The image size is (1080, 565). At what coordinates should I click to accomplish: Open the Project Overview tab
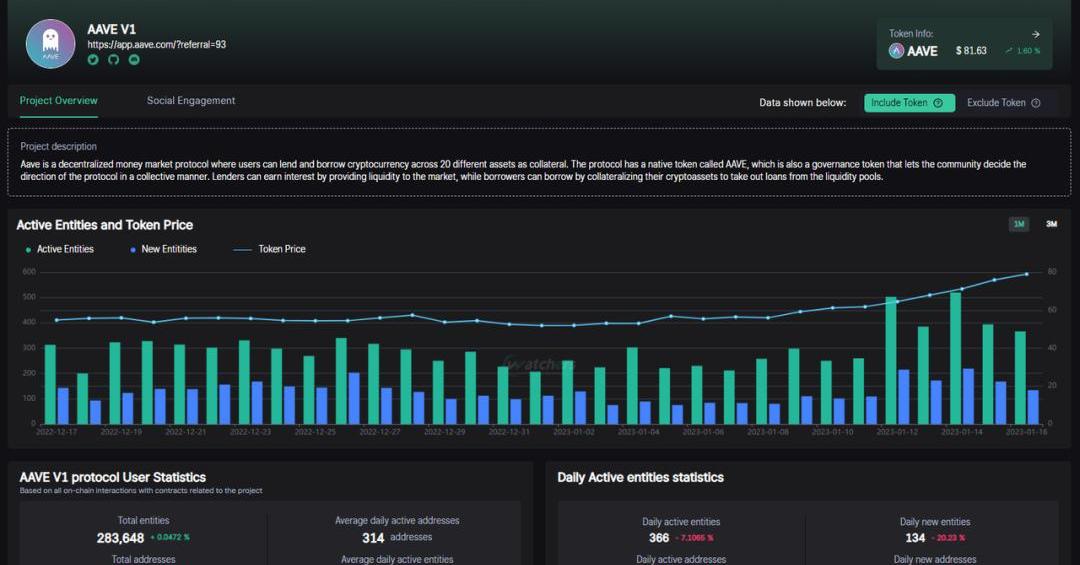point(59,101)
